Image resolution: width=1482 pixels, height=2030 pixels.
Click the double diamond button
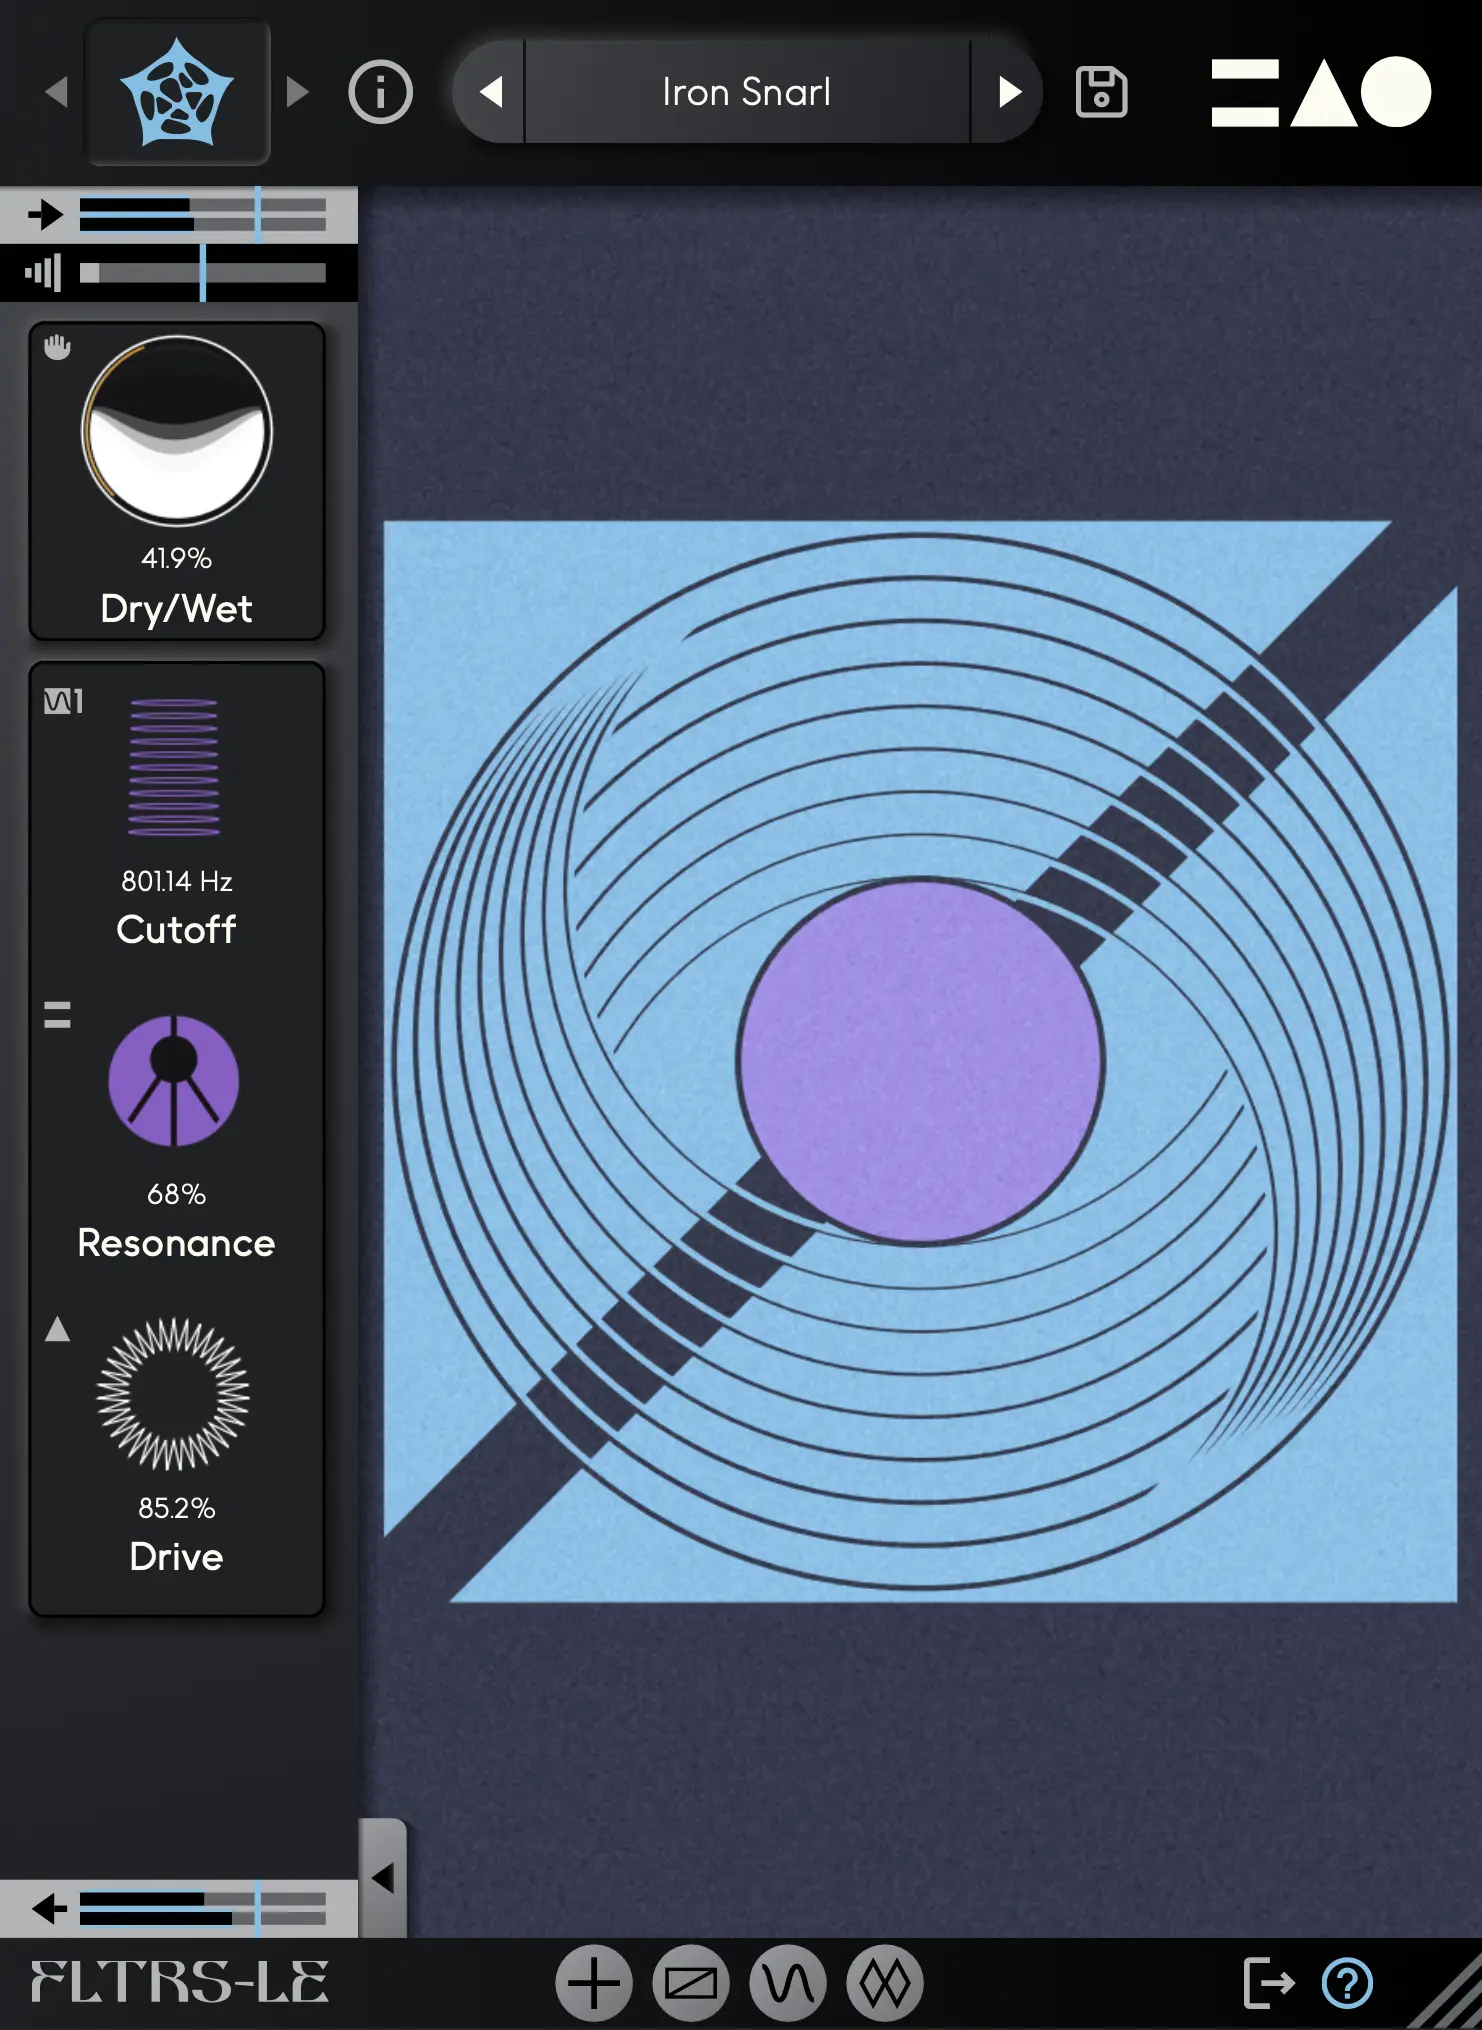click(885, 1983)
